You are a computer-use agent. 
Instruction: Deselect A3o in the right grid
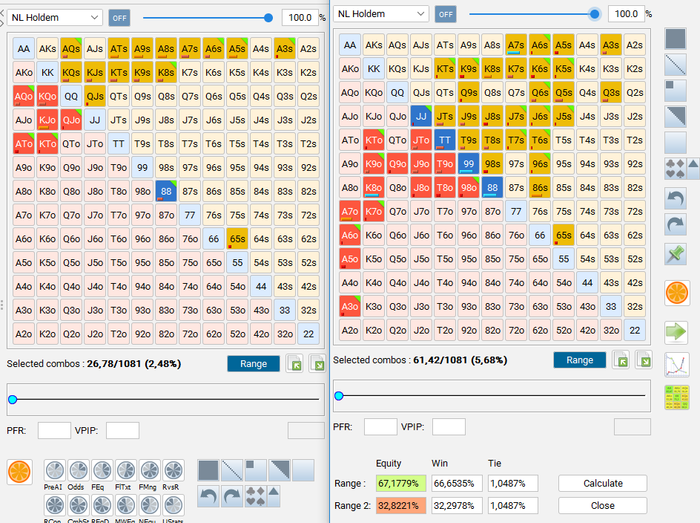coord(350,307)
